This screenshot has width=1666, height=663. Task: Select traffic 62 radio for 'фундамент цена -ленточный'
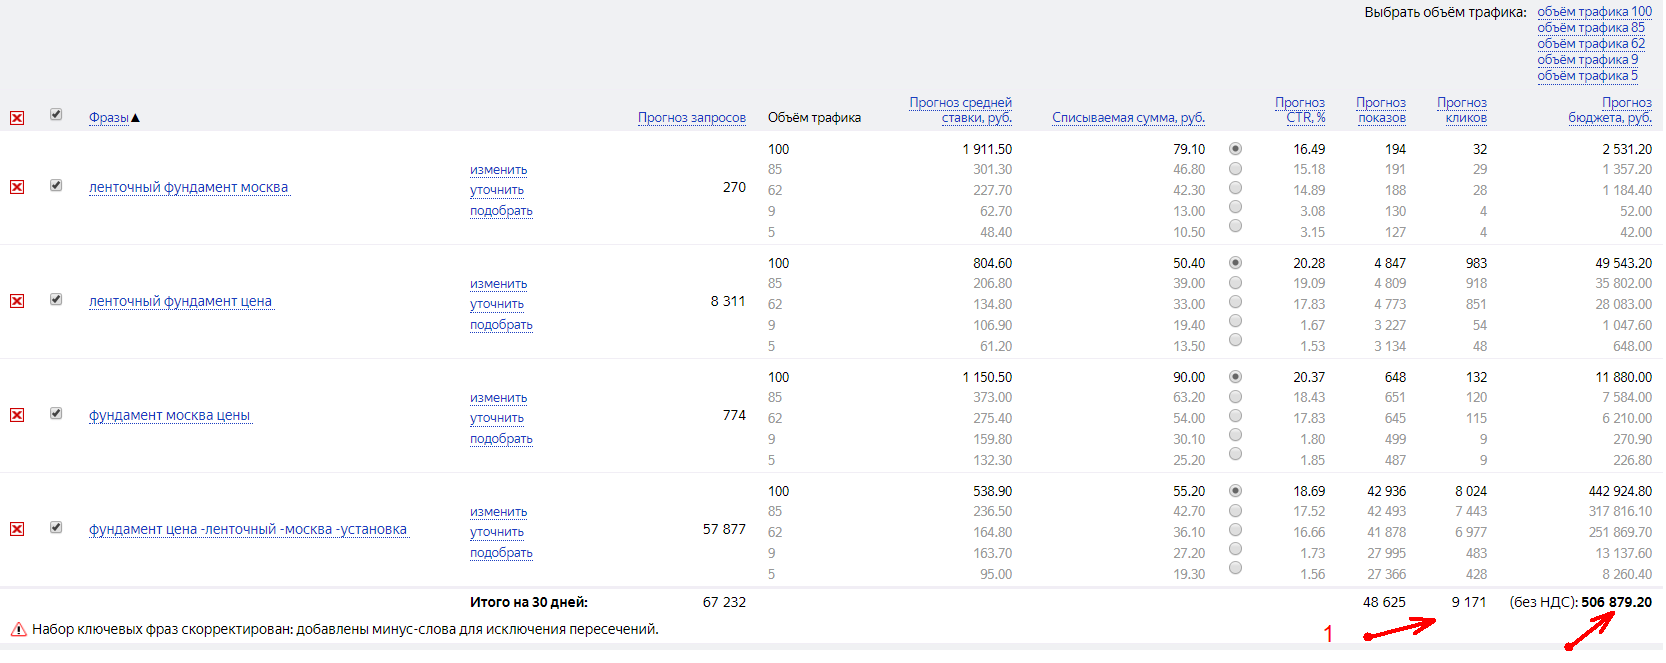(x=1235, y=529)
